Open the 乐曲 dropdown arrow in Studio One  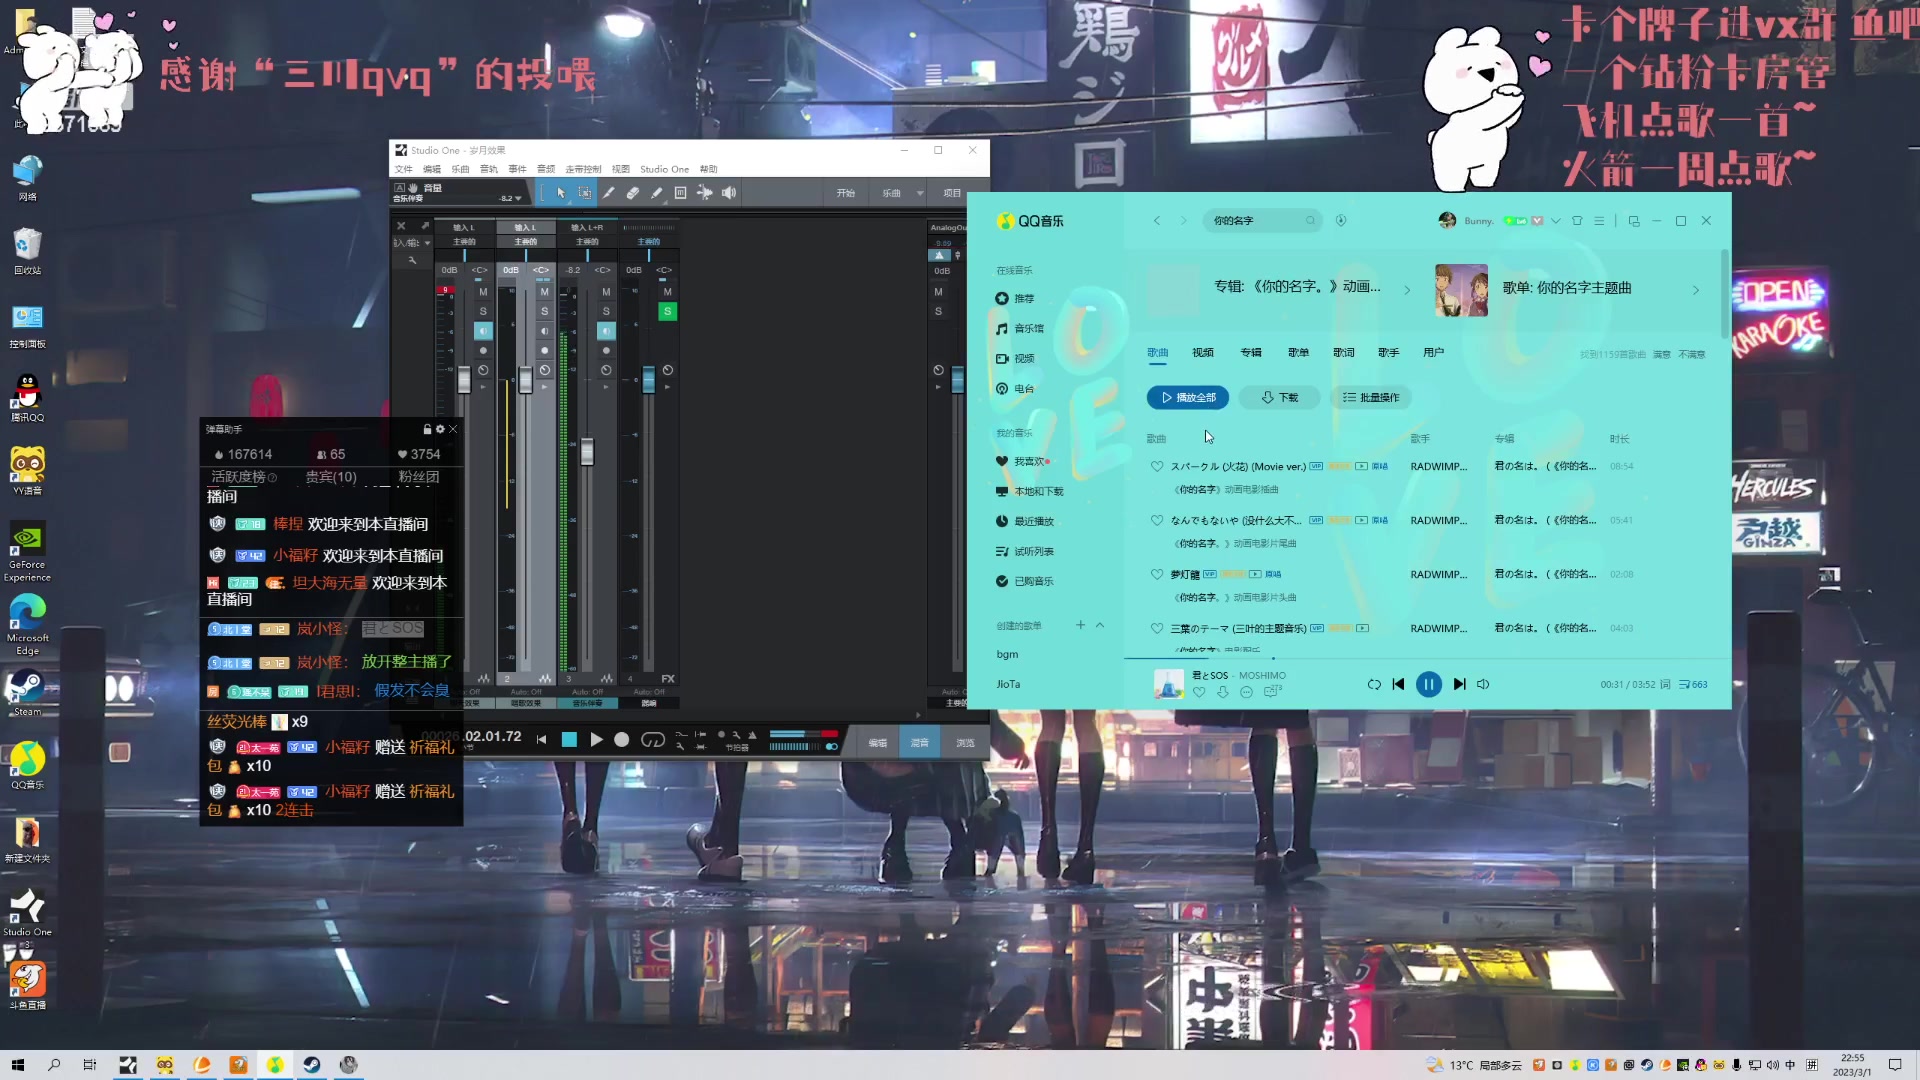click(x=920, y=193)
